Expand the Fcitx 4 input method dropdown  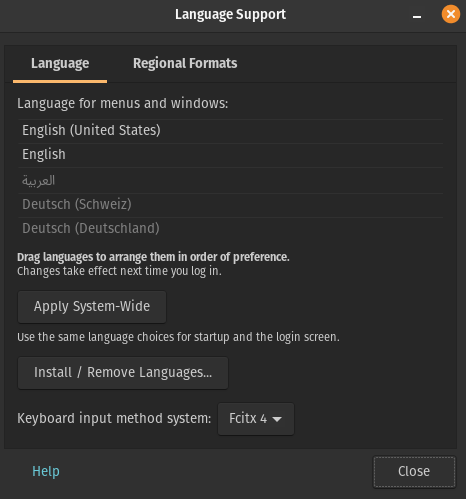[x=256, y=419]
